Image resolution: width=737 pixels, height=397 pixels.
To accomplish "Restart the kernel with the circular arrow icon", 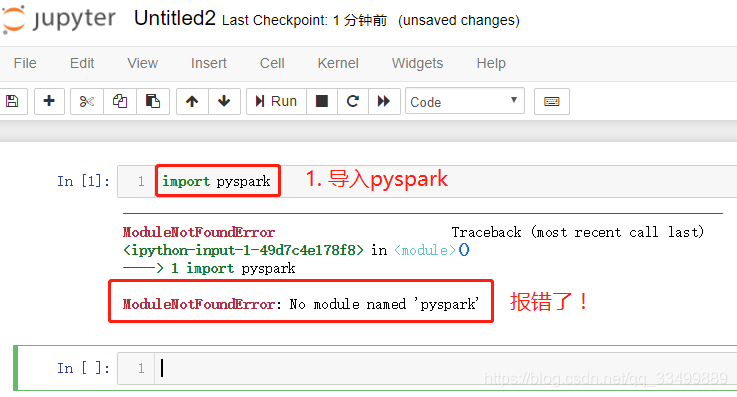I will [x=353, y=101].
